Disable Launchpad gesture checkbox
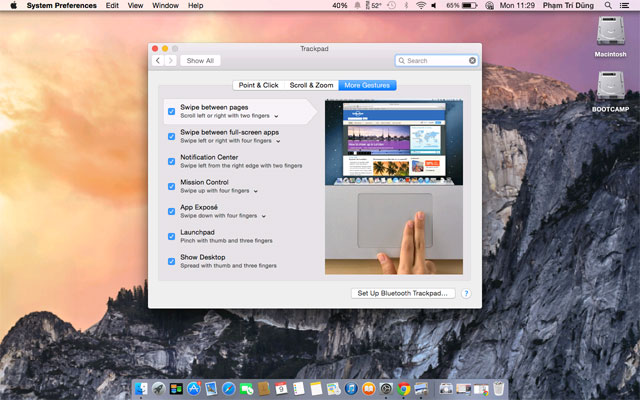Viewport: 640px width, 400px height. (171, 236)
